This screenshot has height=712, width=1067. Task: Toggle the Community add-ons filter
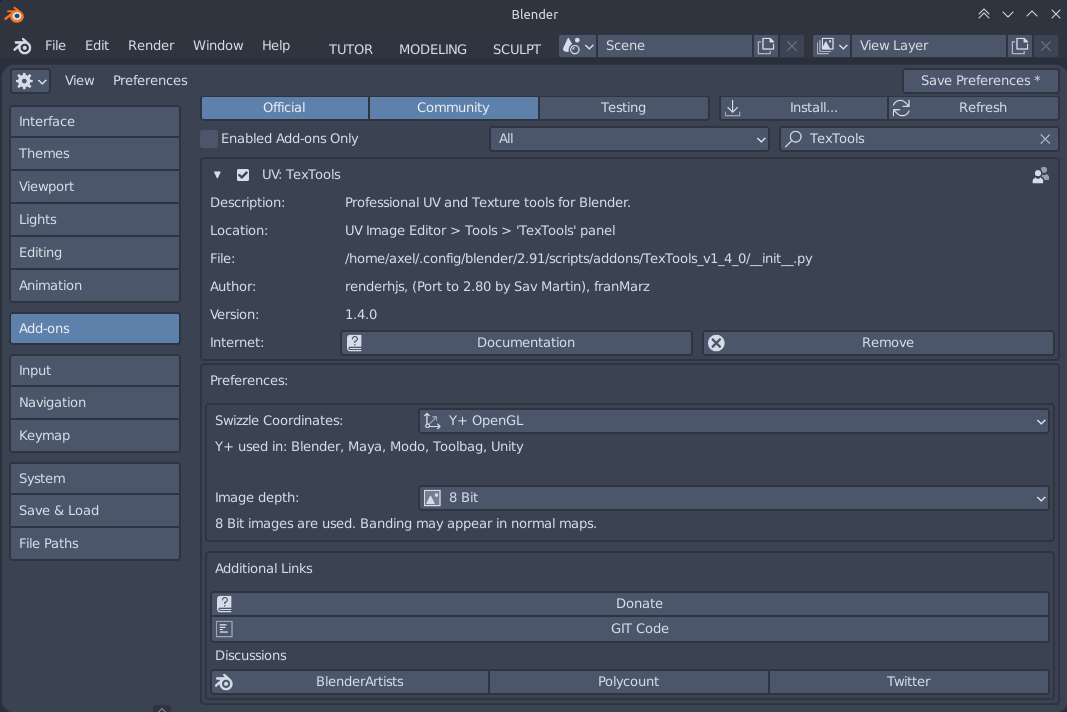[x=453, y=108]
